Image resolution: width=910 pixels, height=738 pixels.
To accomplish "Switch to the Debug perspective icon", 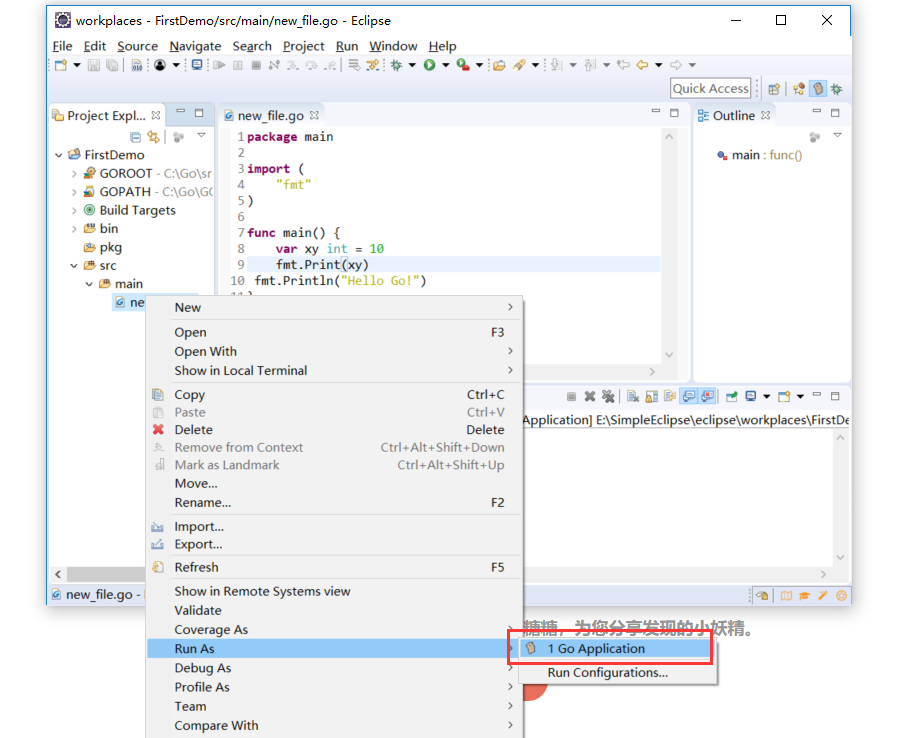I will pyautogui.click(x=836, y=89).
